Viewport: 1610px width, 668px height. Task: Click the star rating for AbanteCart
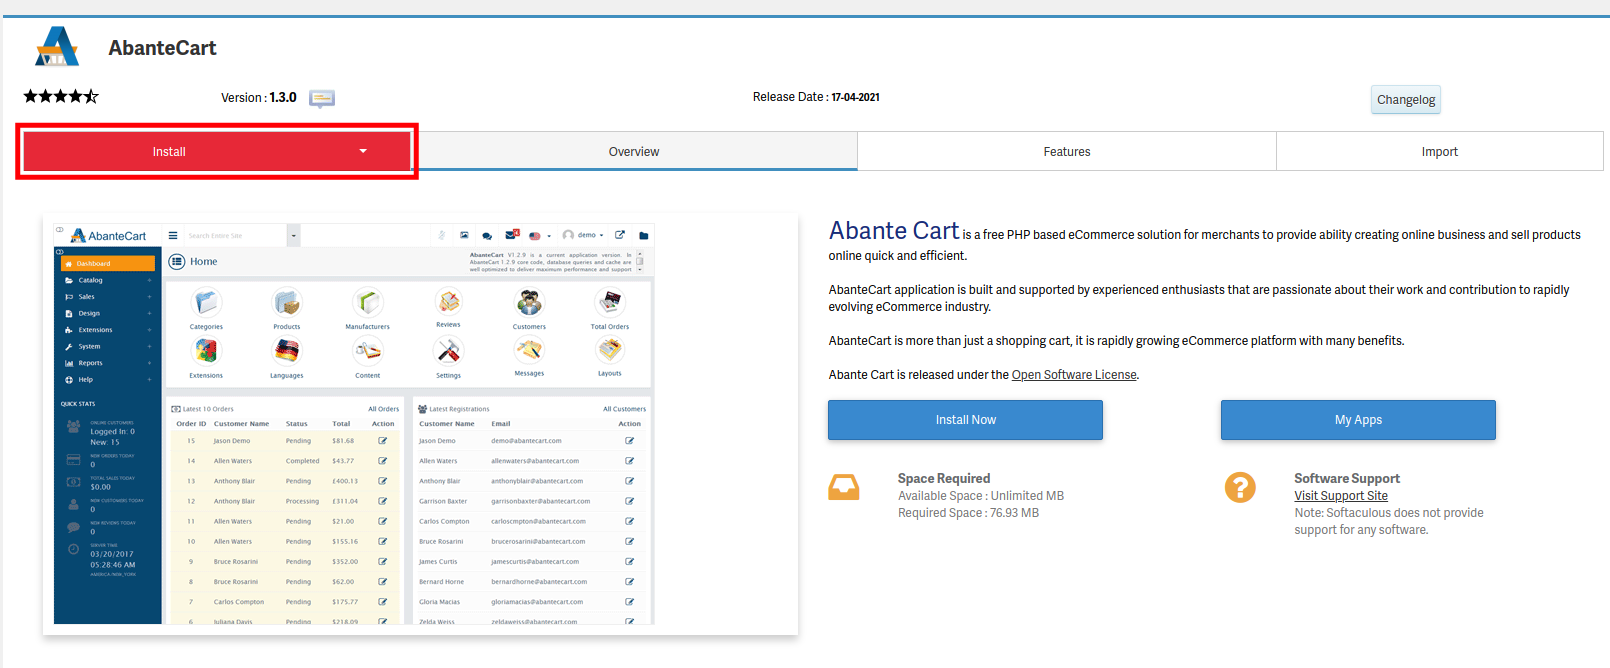tap(61, 97)
